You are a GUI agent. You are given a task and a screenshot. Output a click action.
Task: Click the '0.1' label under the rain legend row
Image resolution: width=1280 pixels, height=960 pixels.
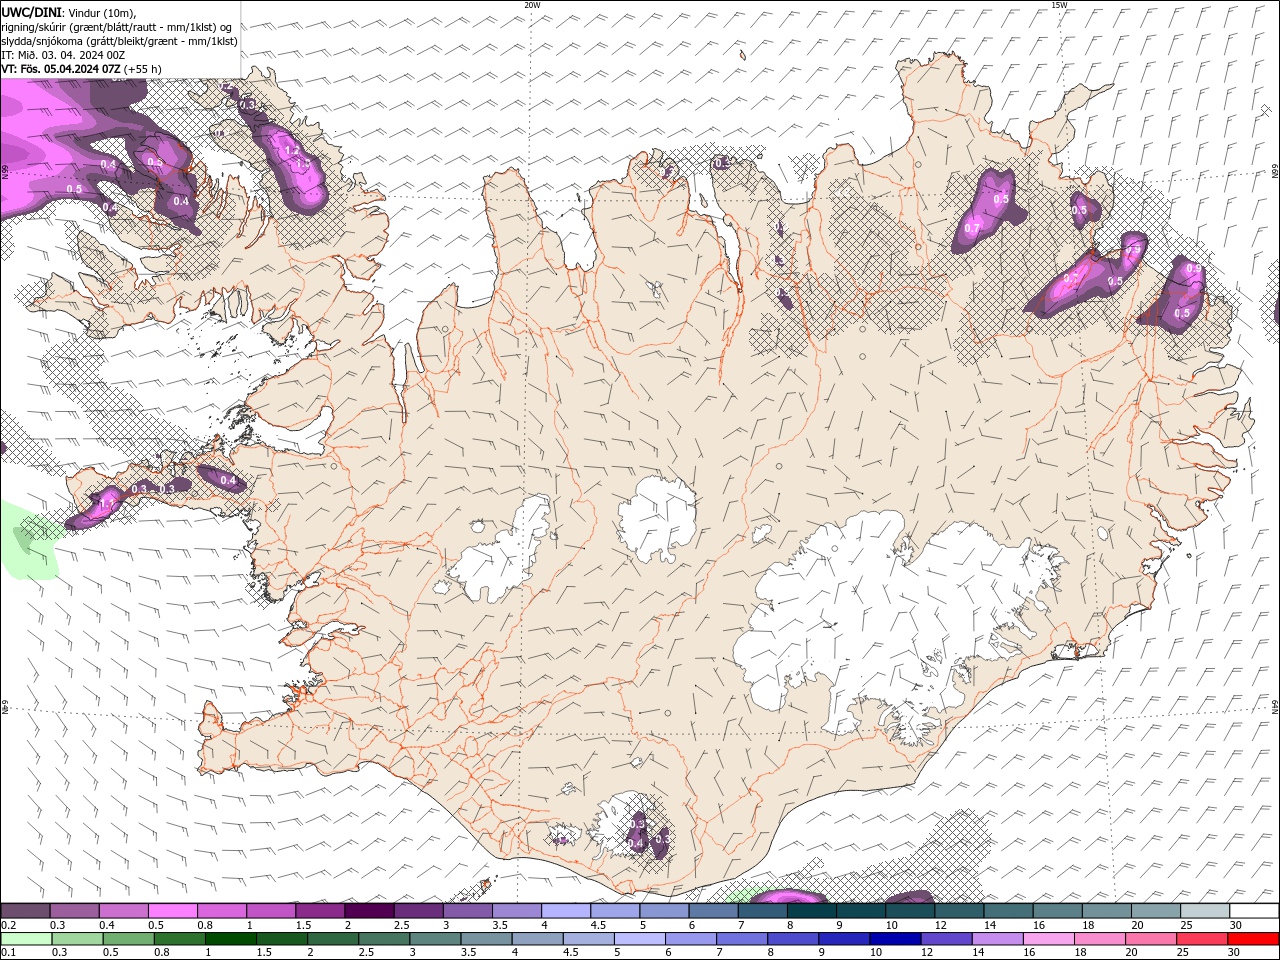click(x=9, y=952)
